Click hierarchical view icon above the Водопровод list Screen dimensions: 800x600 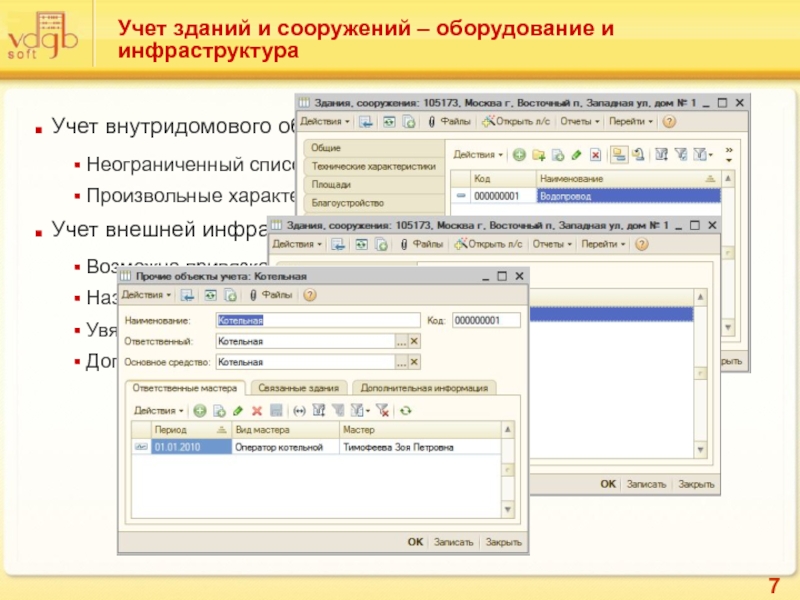619,155
